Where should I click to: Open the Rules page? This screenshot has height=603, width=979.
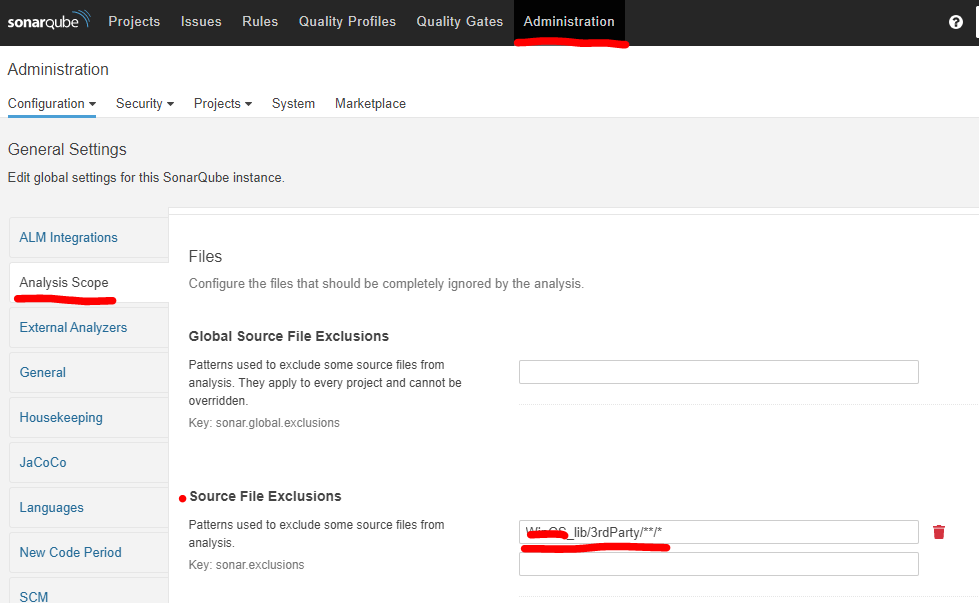tap(260, 21)
